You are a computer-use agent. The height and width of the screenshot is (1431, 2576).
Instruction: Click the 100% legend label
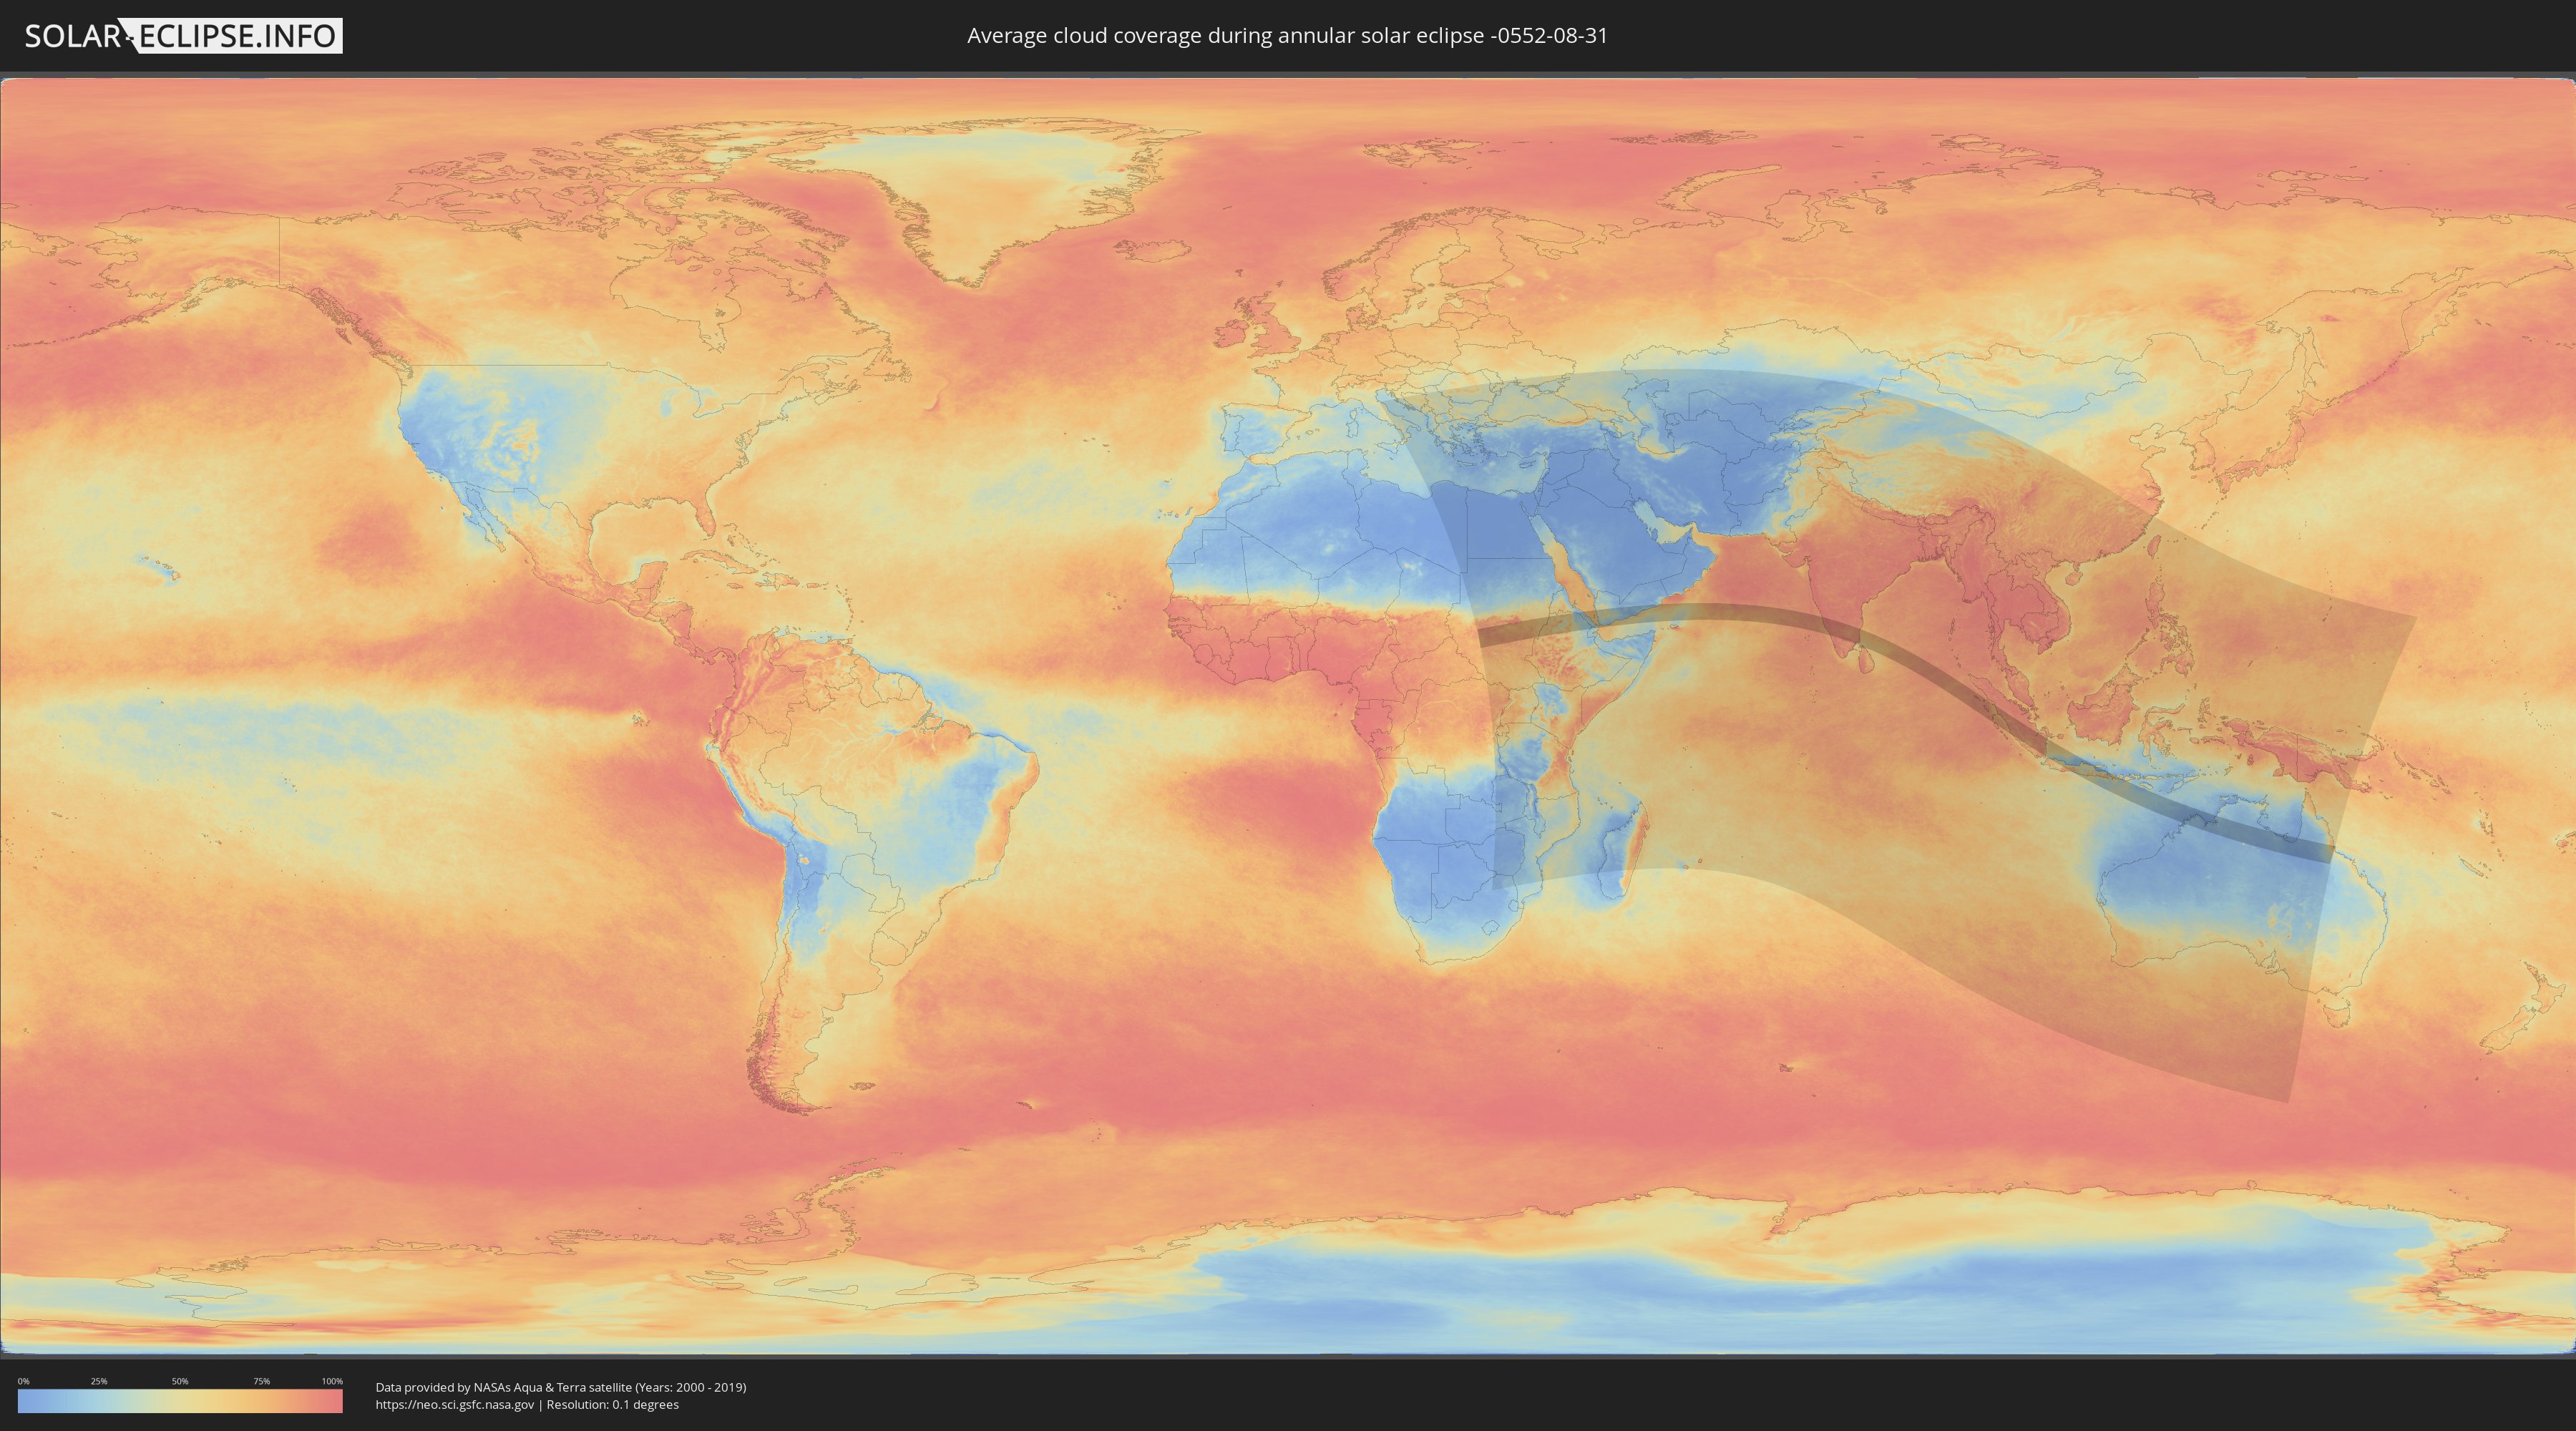(x=332, y=1381)
